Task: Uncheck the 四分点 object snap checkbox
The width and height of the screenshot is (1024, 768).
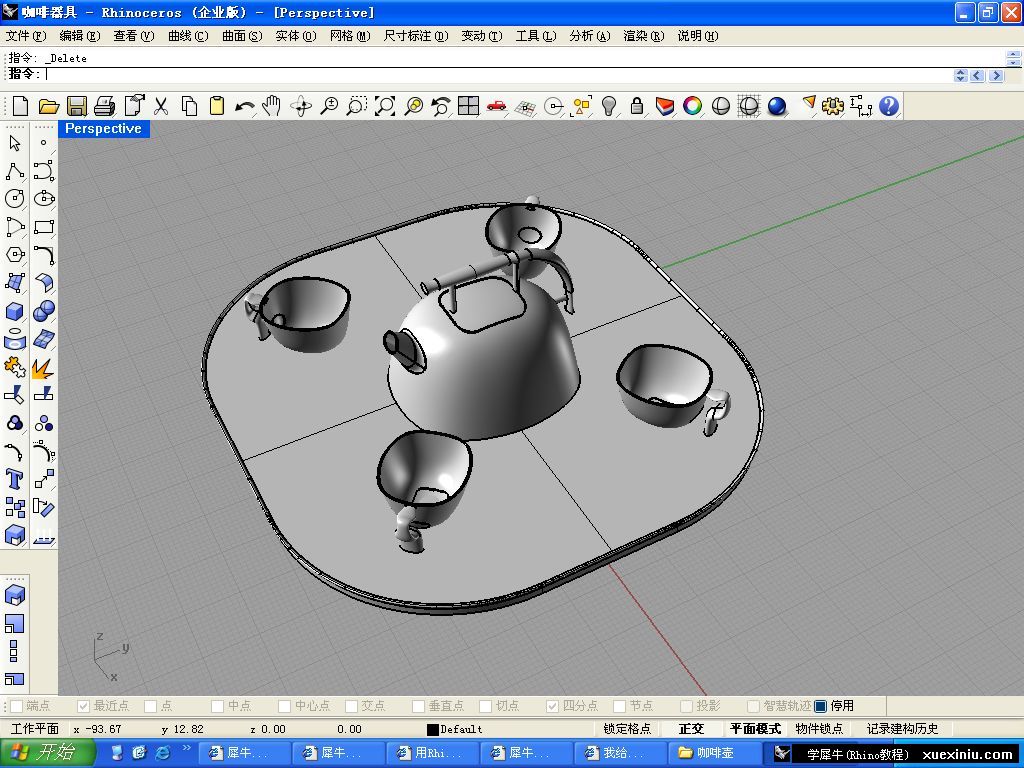Action: pyautogui.click(x=552, y=706)
